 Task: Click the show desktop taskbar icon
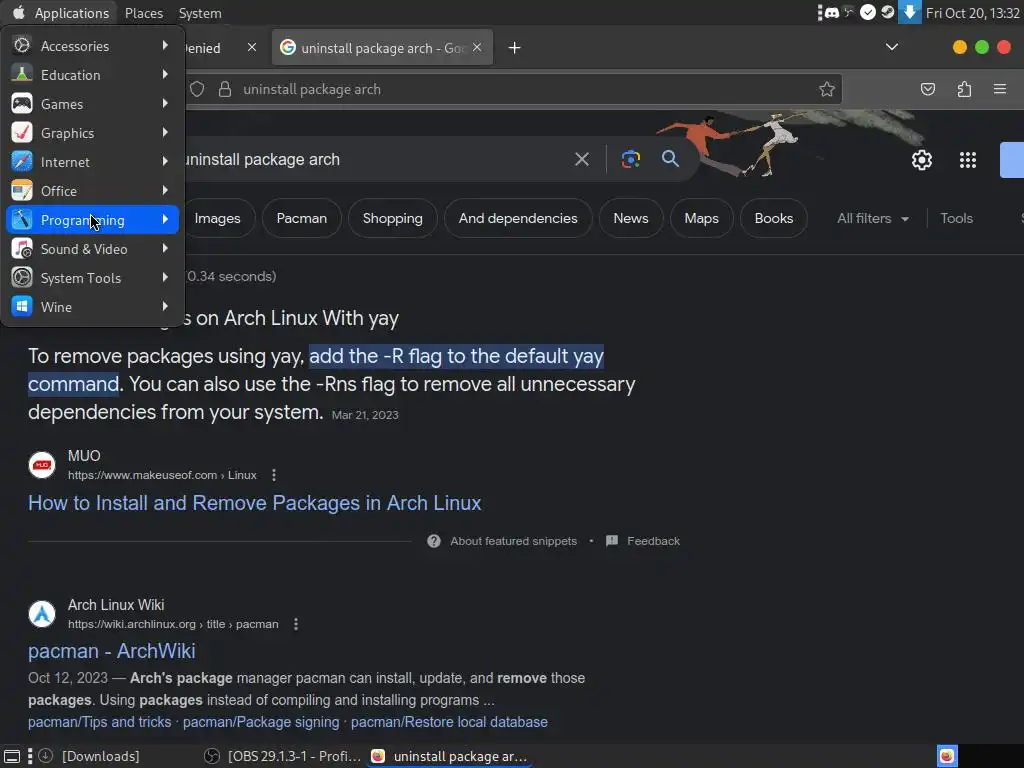[12, 756]
